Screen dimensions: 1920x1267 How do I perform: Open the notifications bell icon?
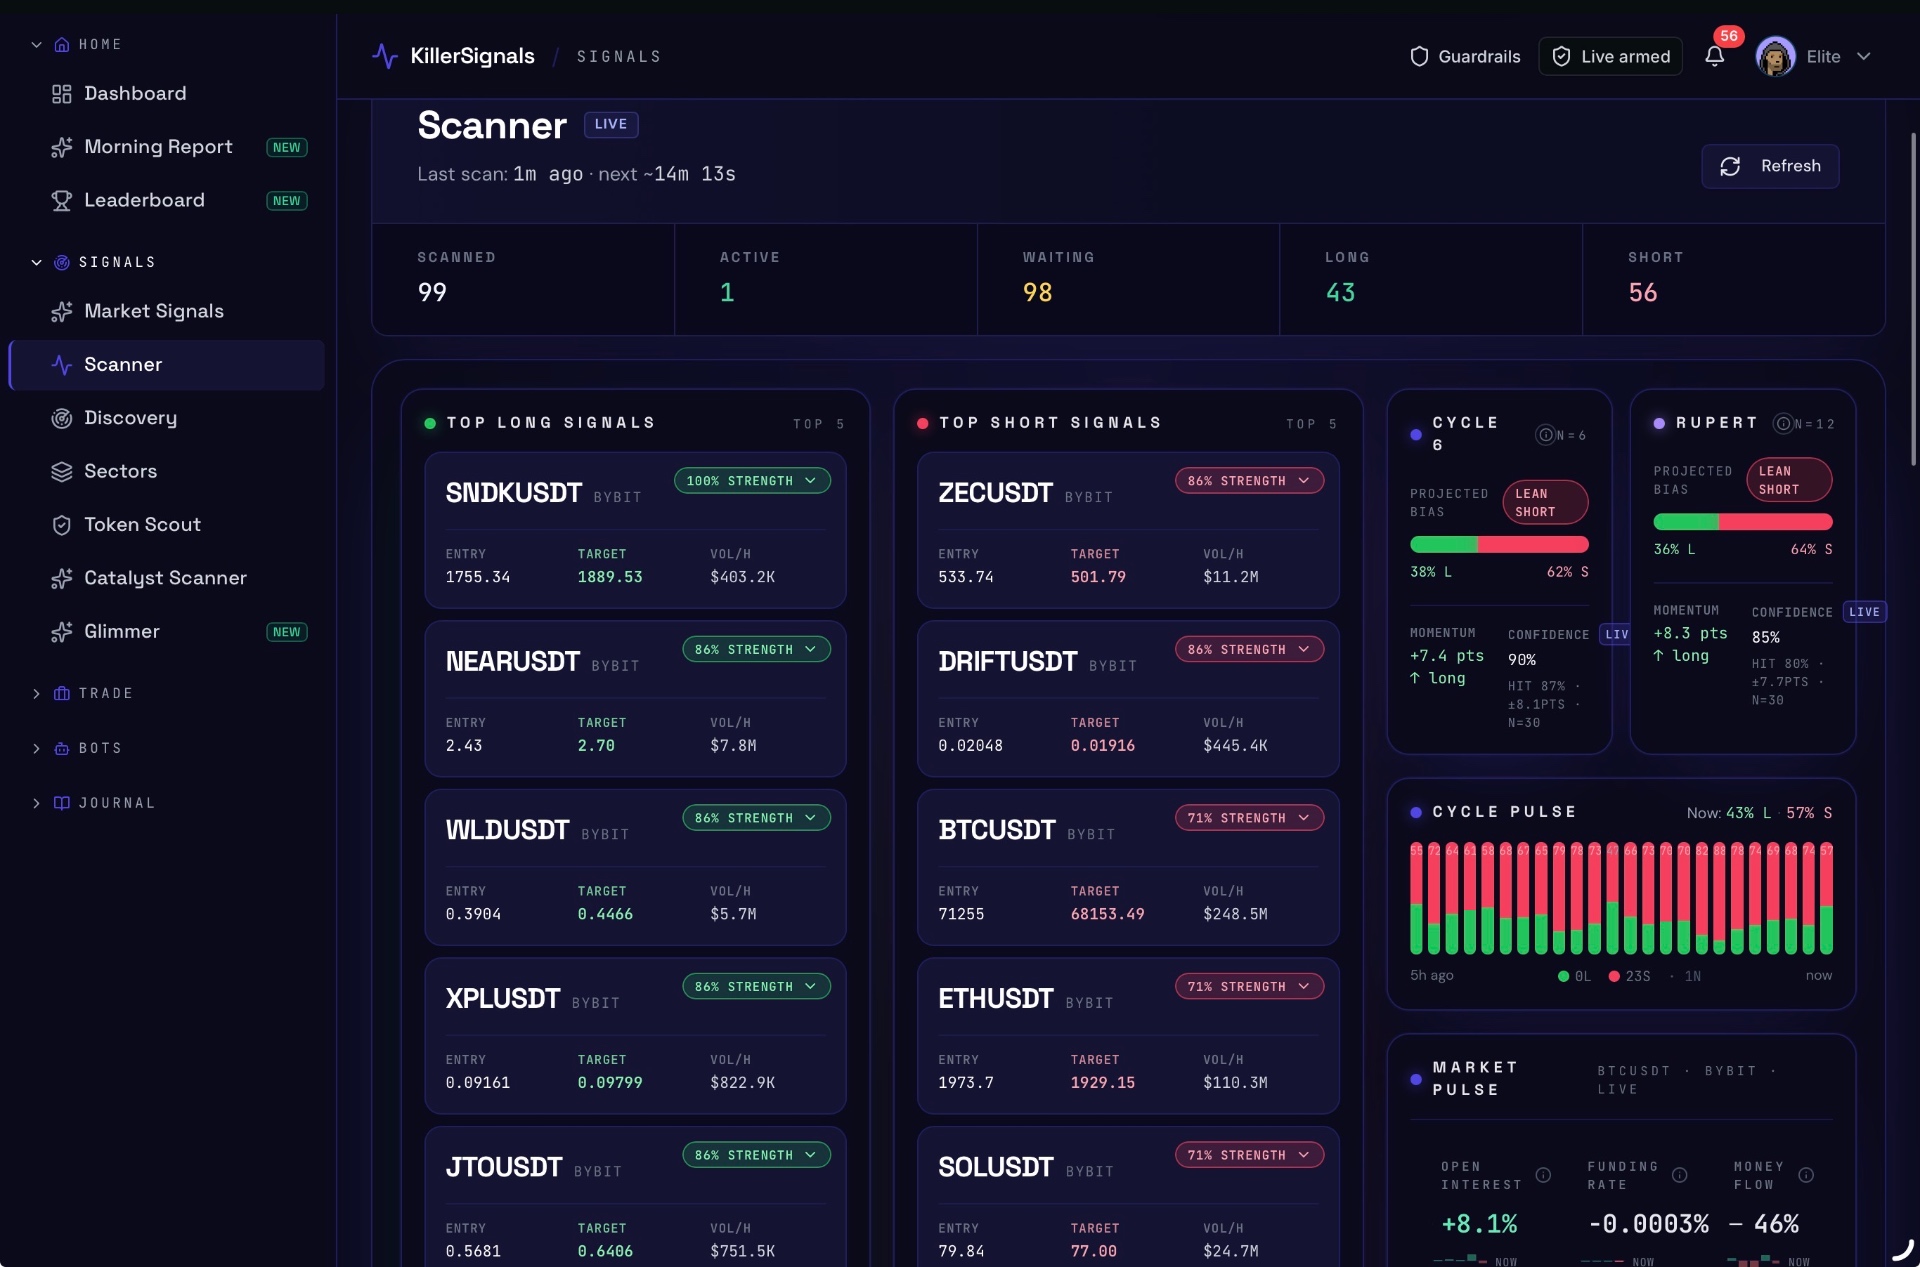tap(1714, 56)
